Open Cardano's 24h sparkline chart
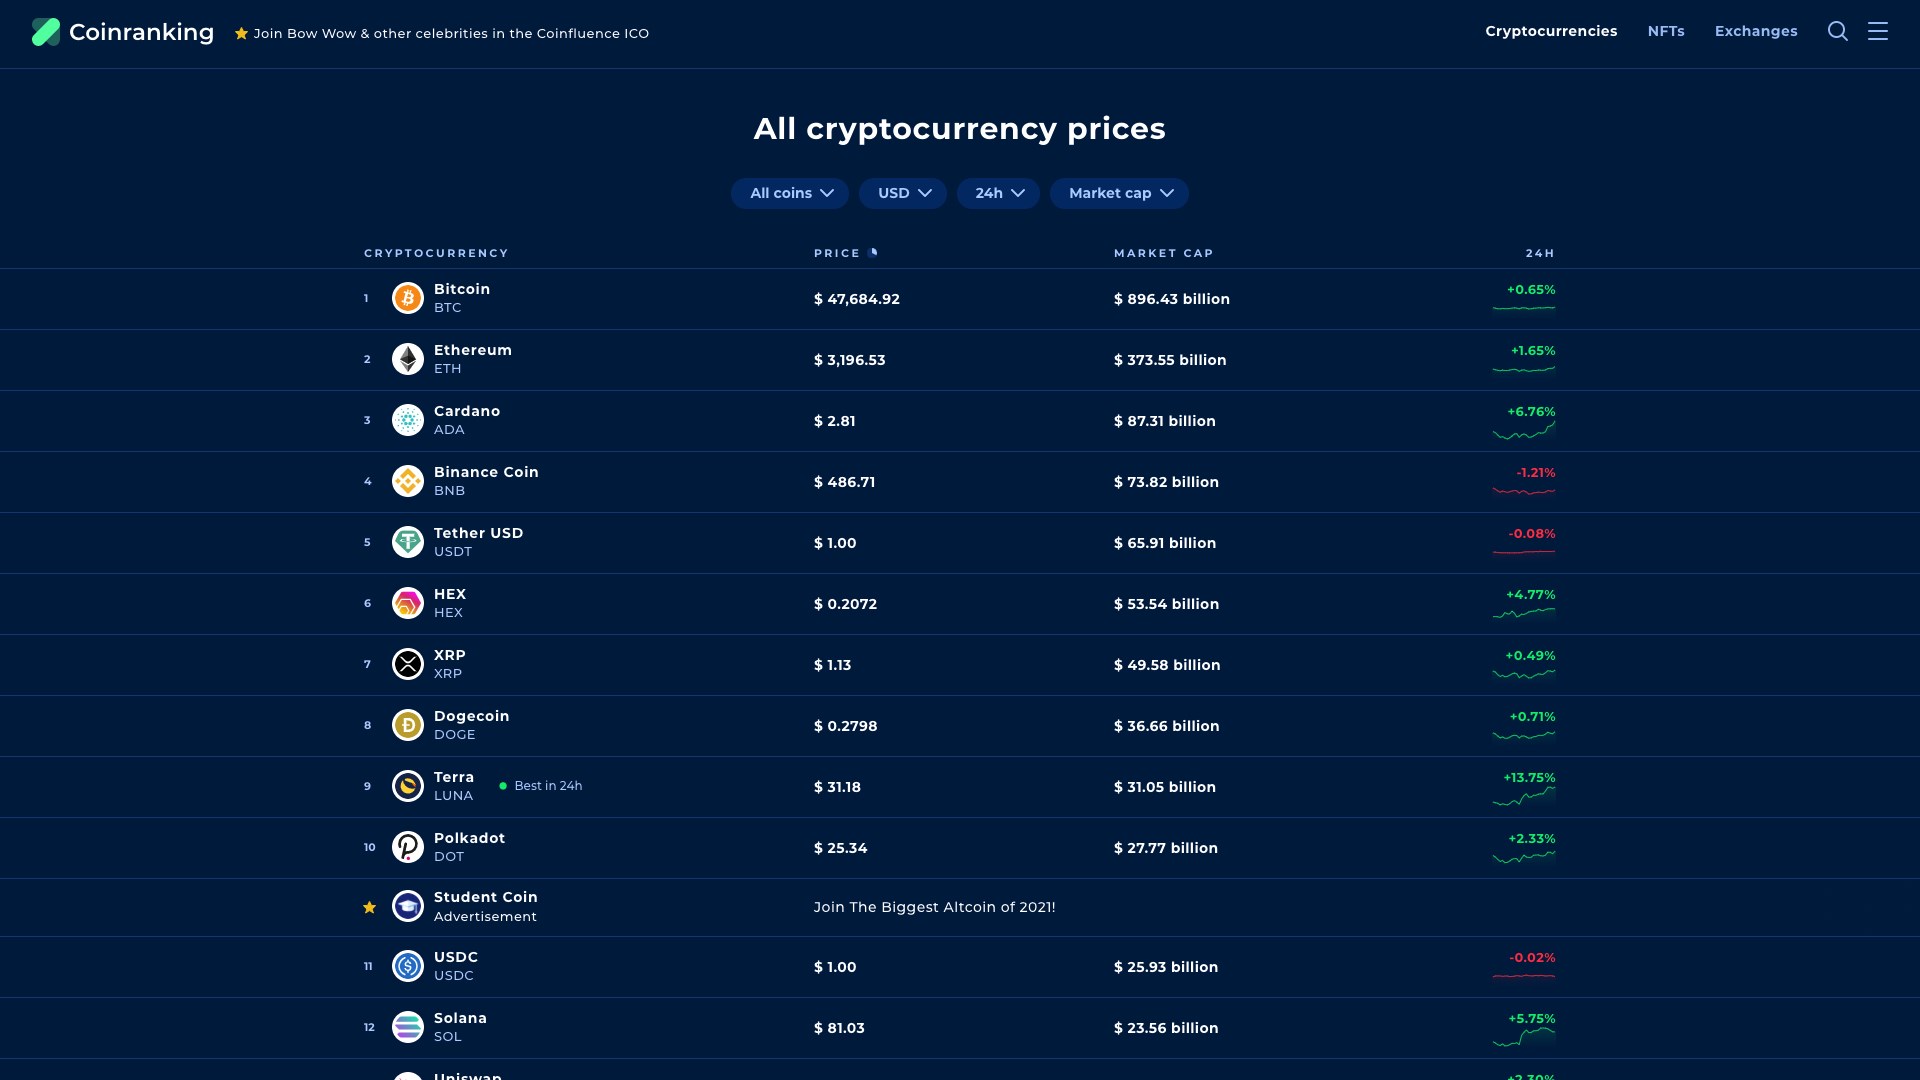1920x1080 pixels. pyautogui.click(x=1524, y=430)
